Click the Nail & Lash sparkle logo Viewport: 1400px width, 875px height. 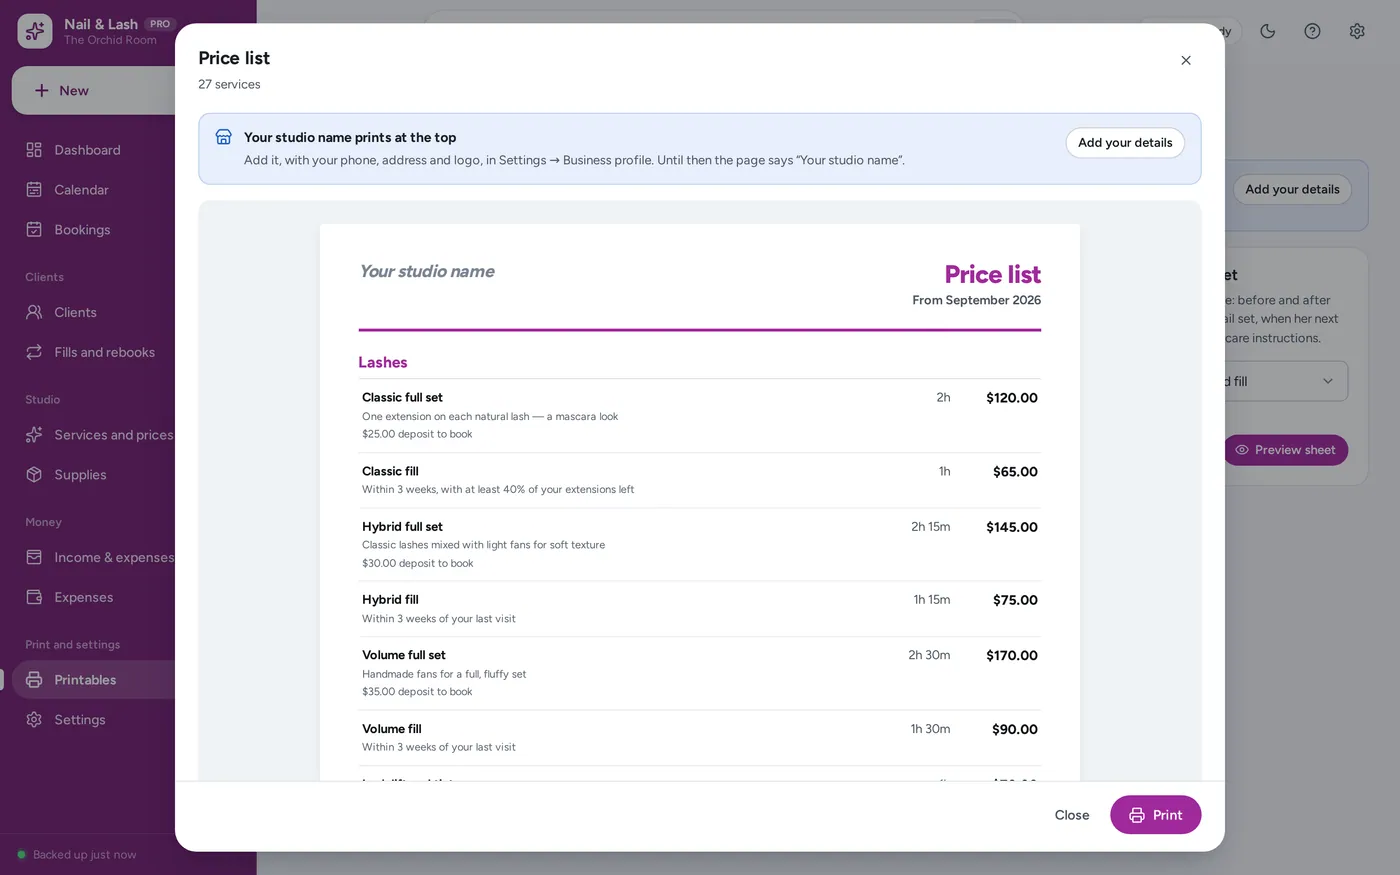click(35, 31)
